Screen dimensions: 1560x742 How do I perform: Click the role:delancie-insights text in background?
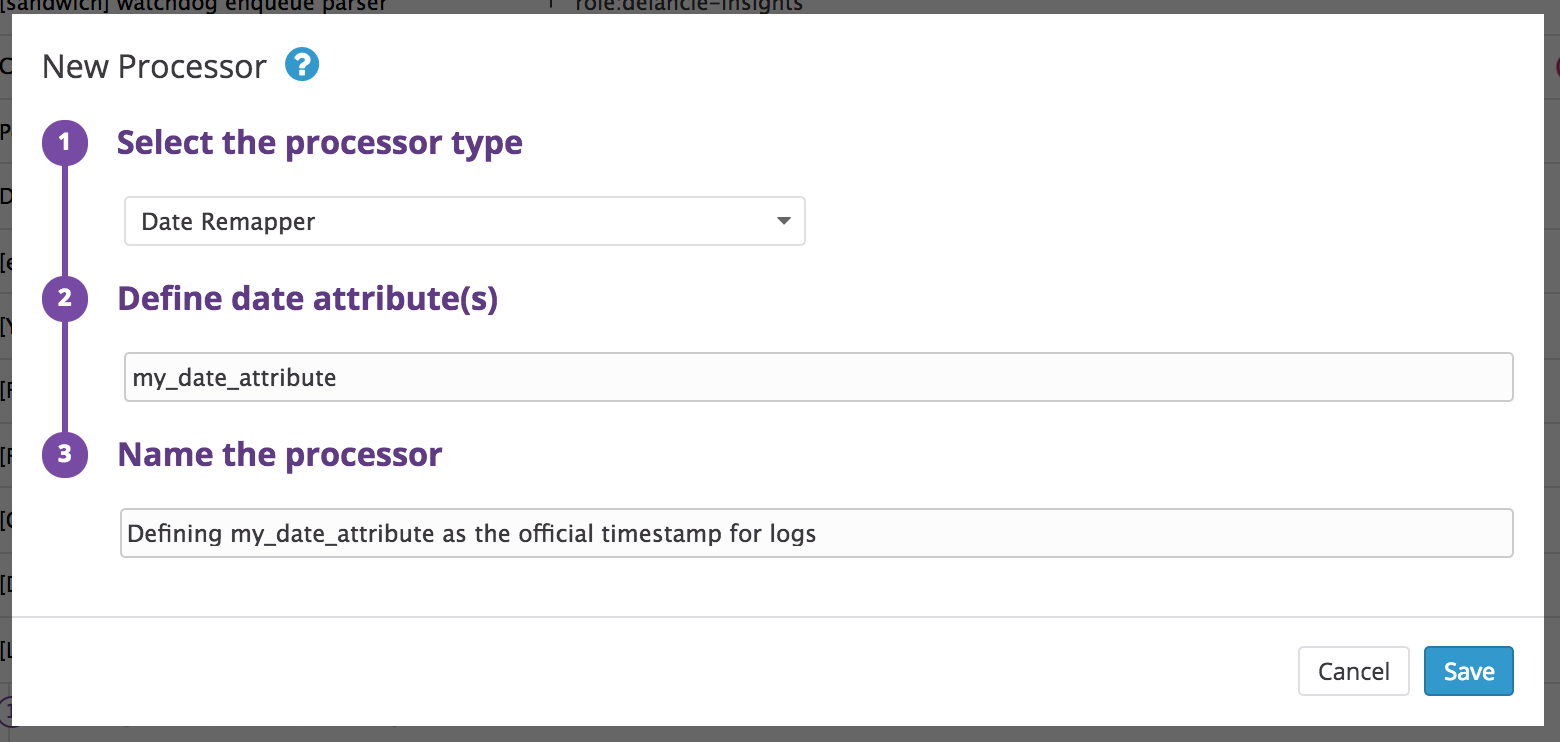pyautogui.click(x=688, y=6)
